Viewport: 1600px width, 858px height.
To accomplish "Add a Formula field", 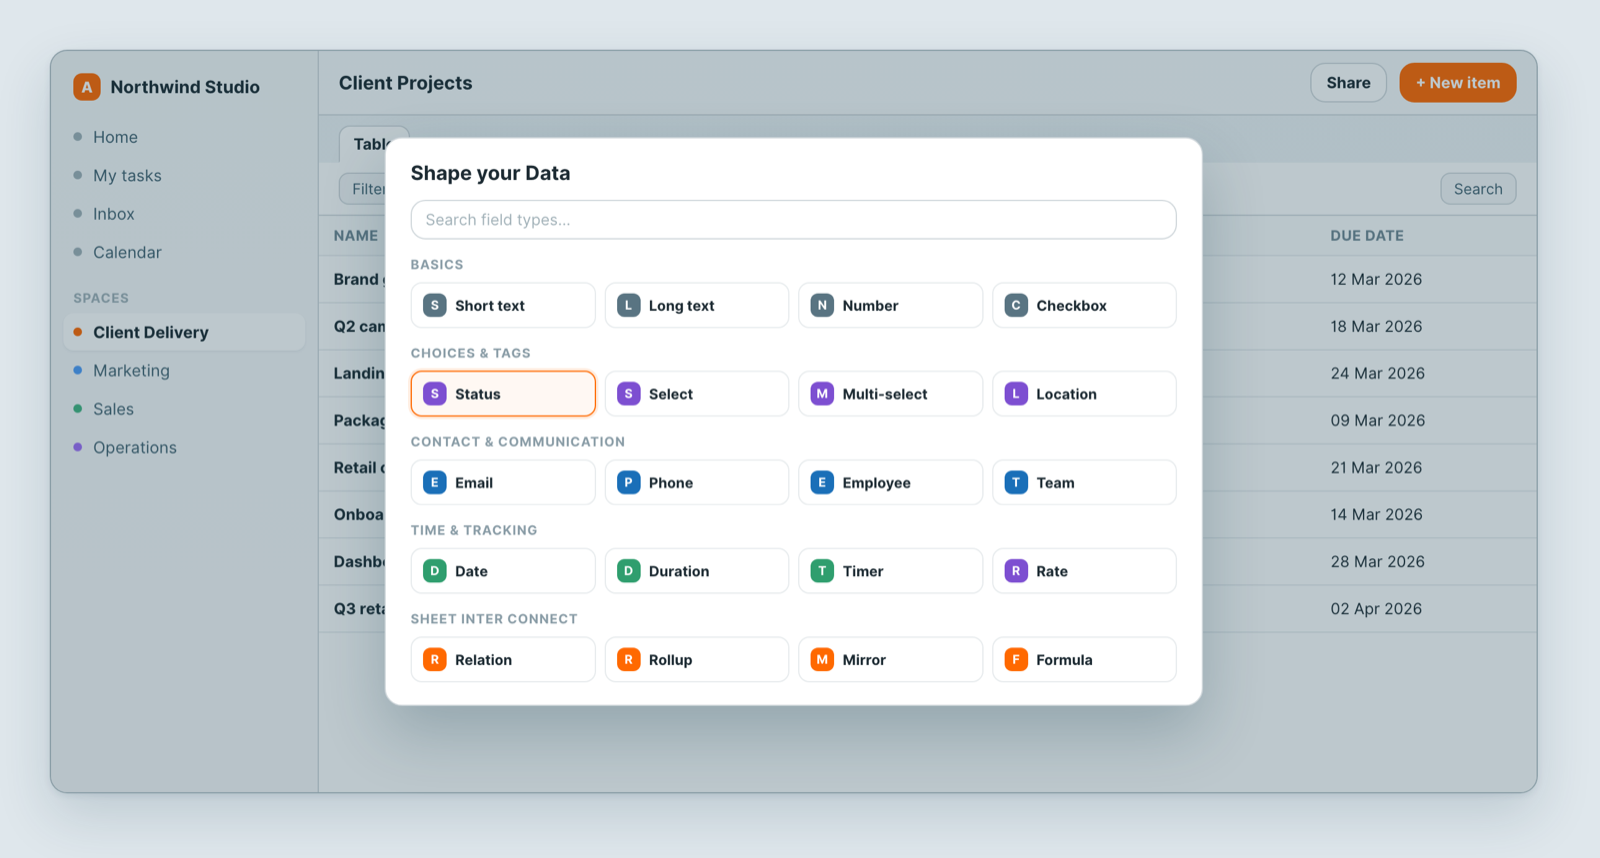I will pyautogui.click(x=1084, y=660).
